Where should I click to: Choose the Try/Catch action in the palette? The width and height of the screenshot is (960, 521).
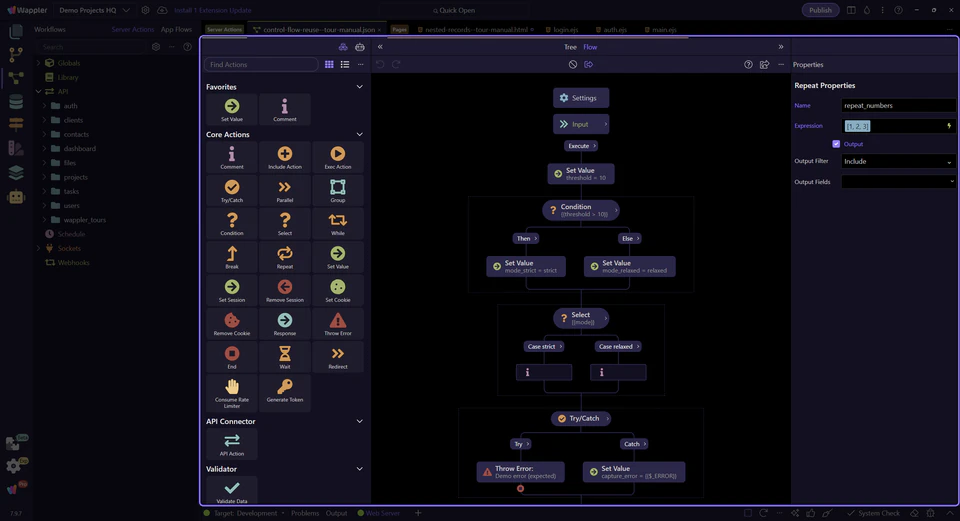[232, 191]
